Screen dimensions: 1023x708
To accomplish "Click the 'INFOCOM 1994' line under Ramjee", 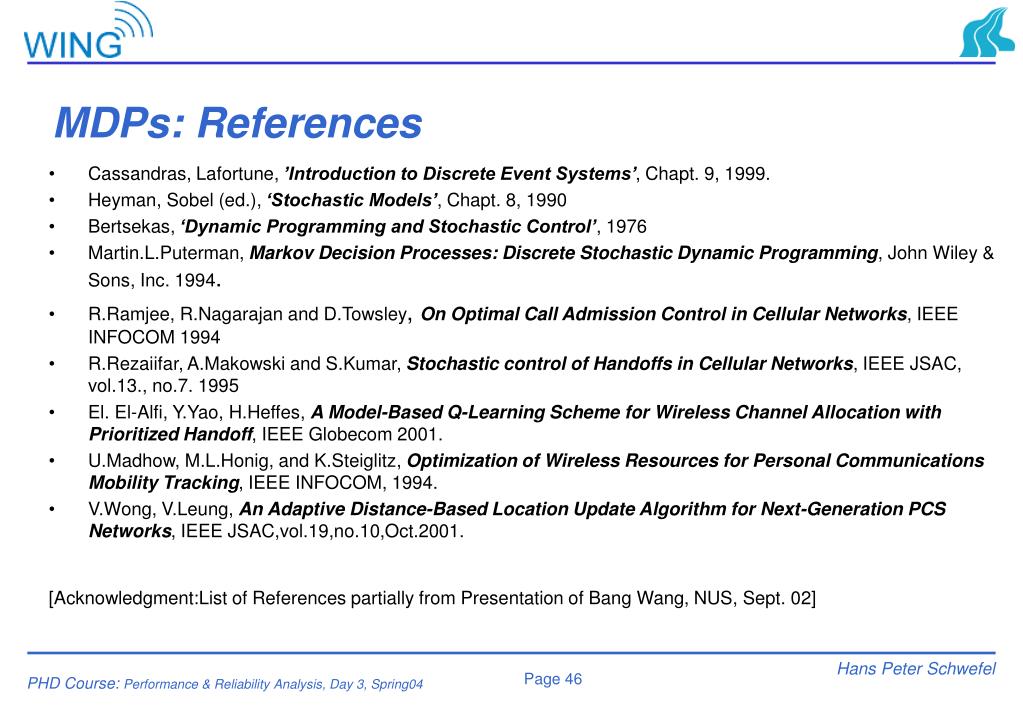I will 154,337.
